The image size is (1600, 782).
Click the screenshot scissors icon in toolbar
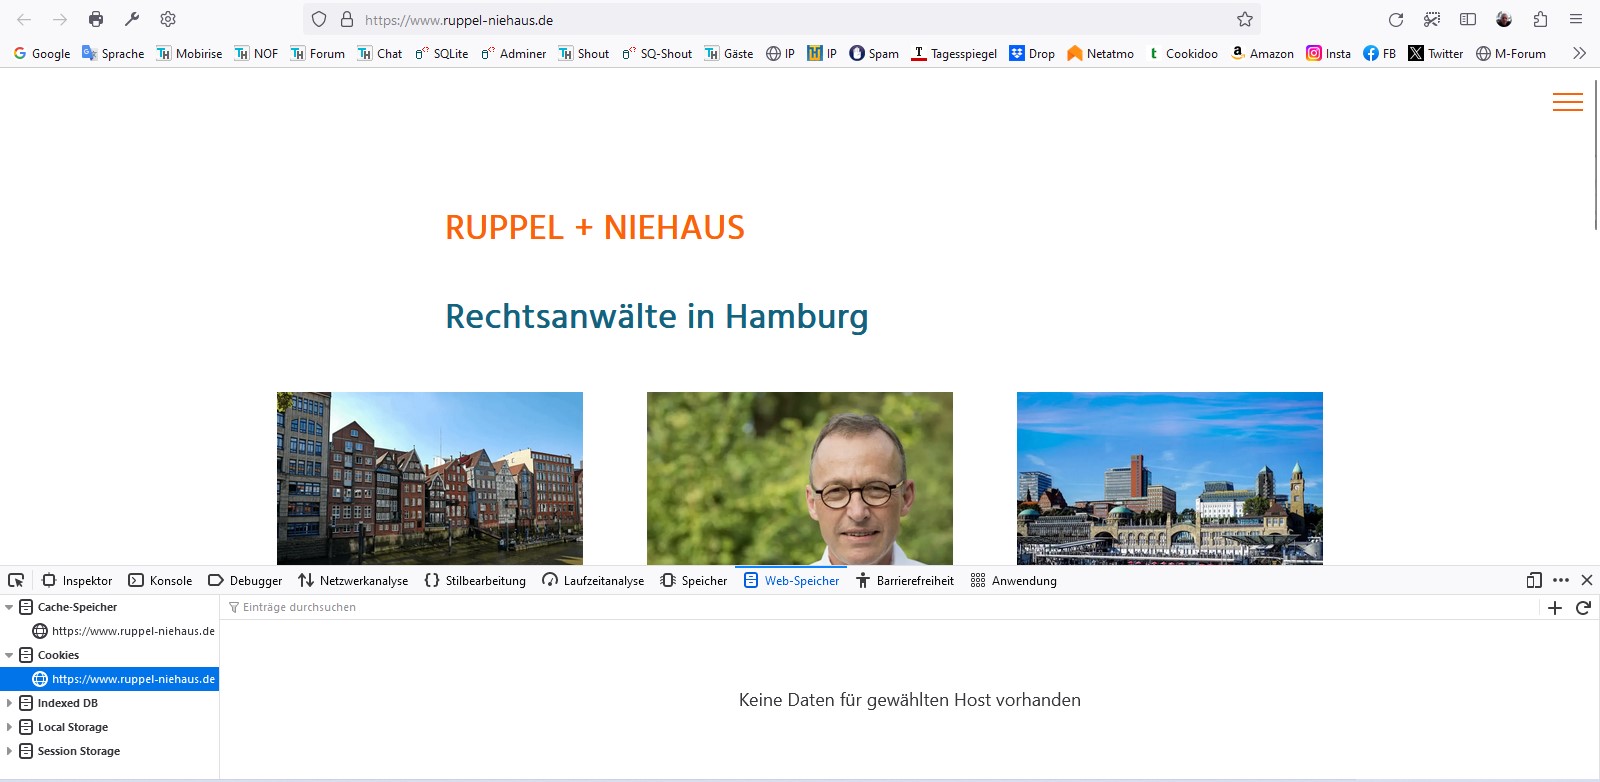[x=1432, y=19]
